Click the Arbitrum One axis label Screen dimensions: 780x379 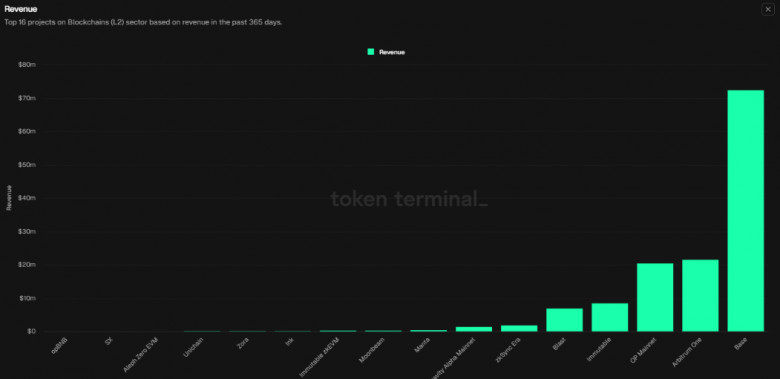pyautogui.click(x=689, y=352)
